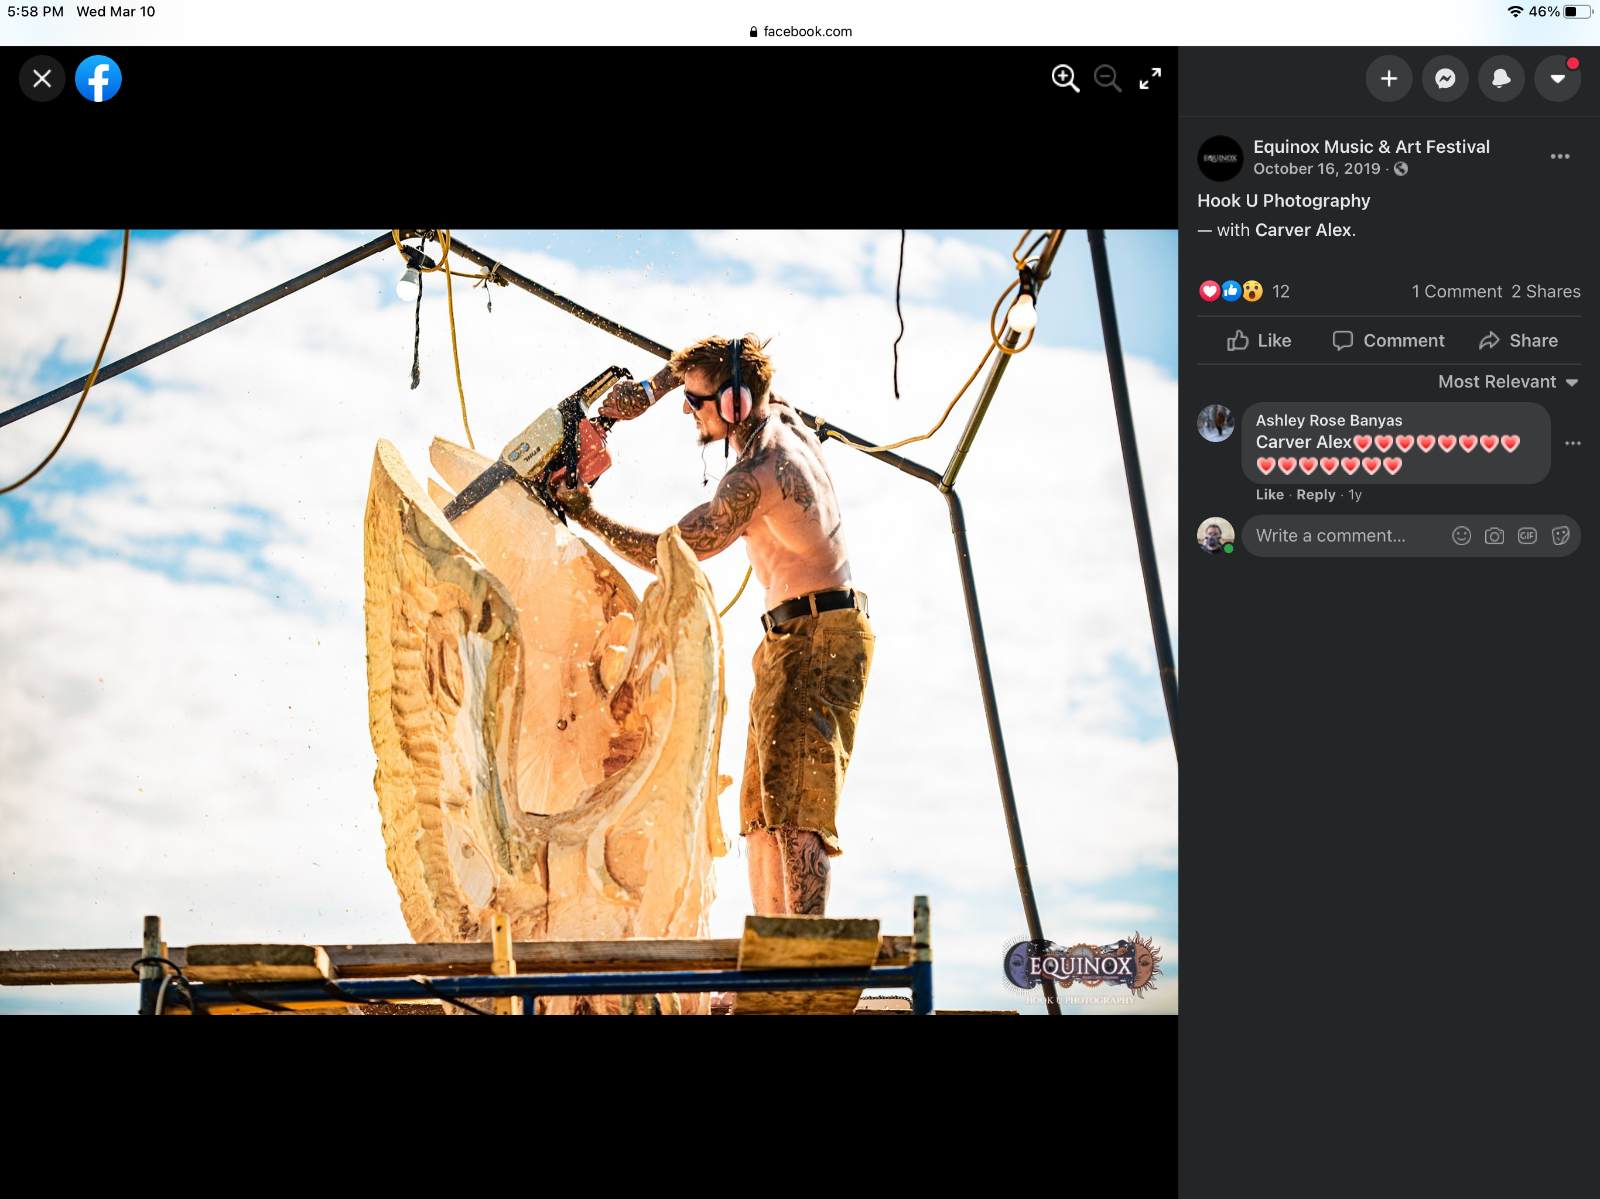The image size is (1600, 1199).
Task: Open tagged Carver Alex profile
Action: coord(1303,230)
